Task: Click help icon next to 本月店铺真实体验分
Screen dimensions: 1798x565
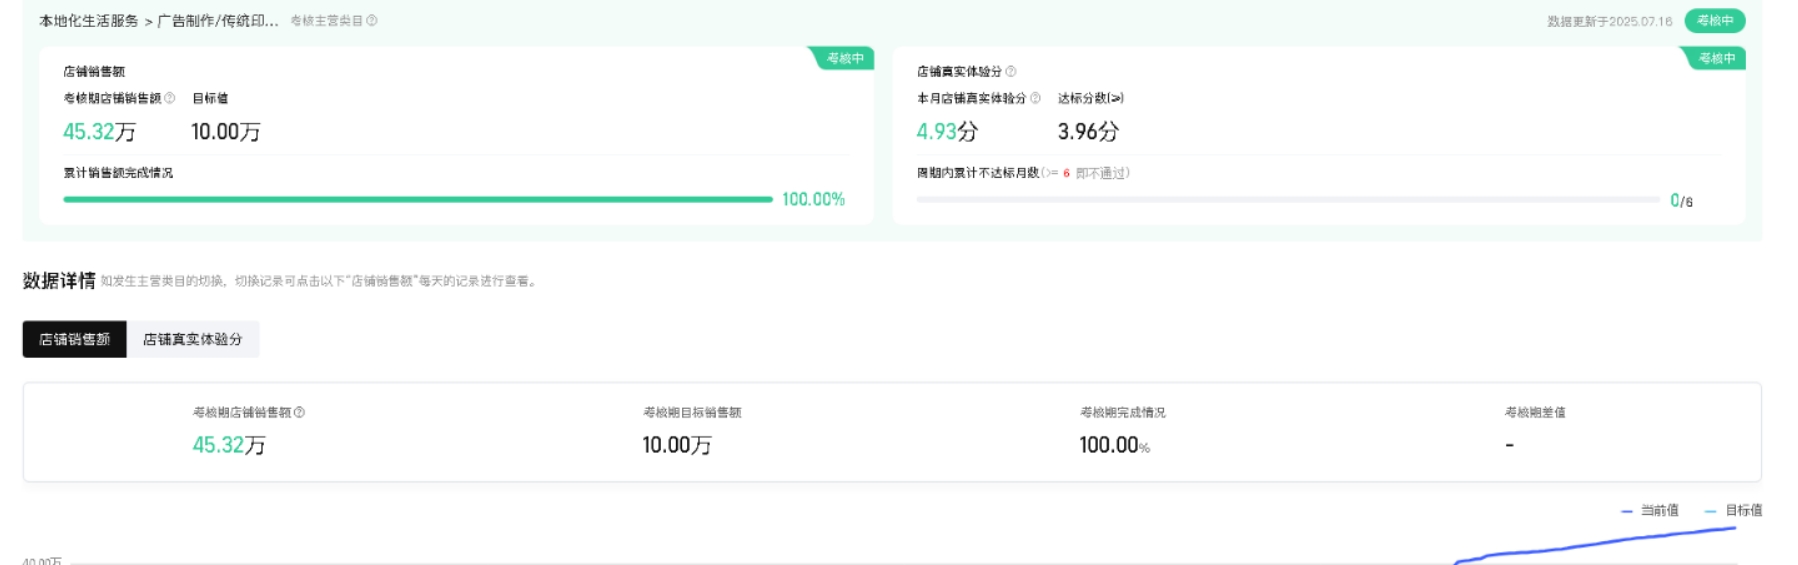Action: (1035, 98)
